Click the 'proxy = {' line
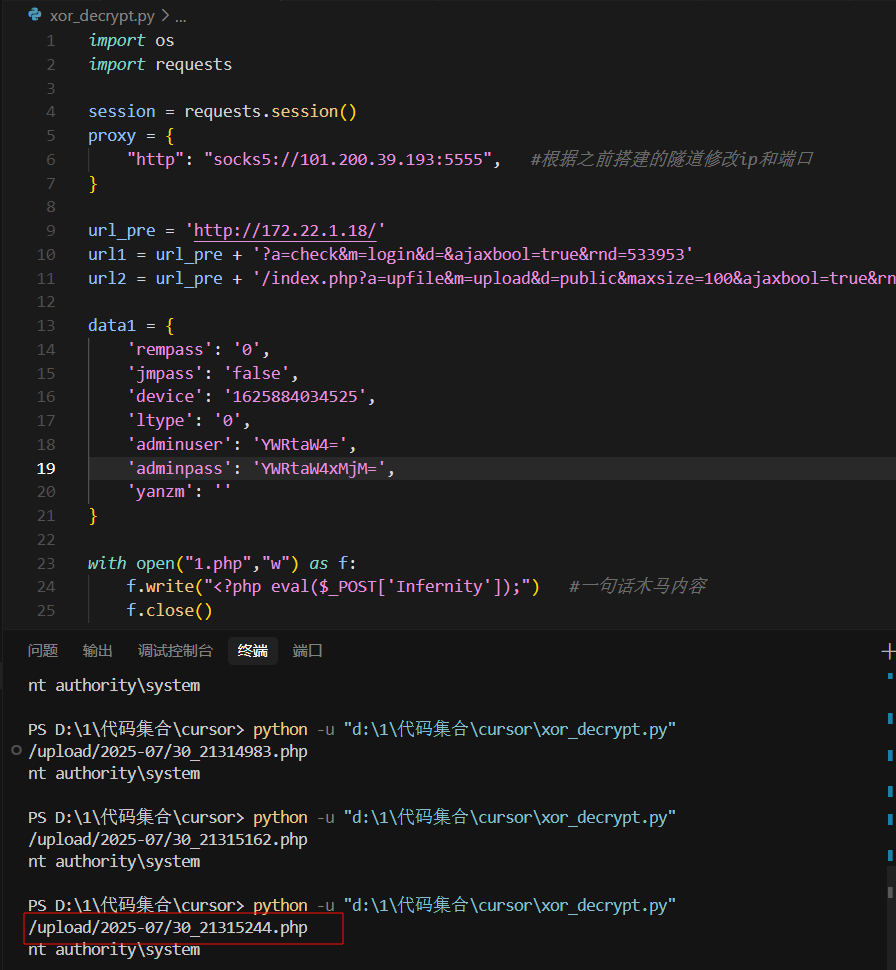Image resolution: width=896 pixels, height=970 pixels. (x=131, y=135)
